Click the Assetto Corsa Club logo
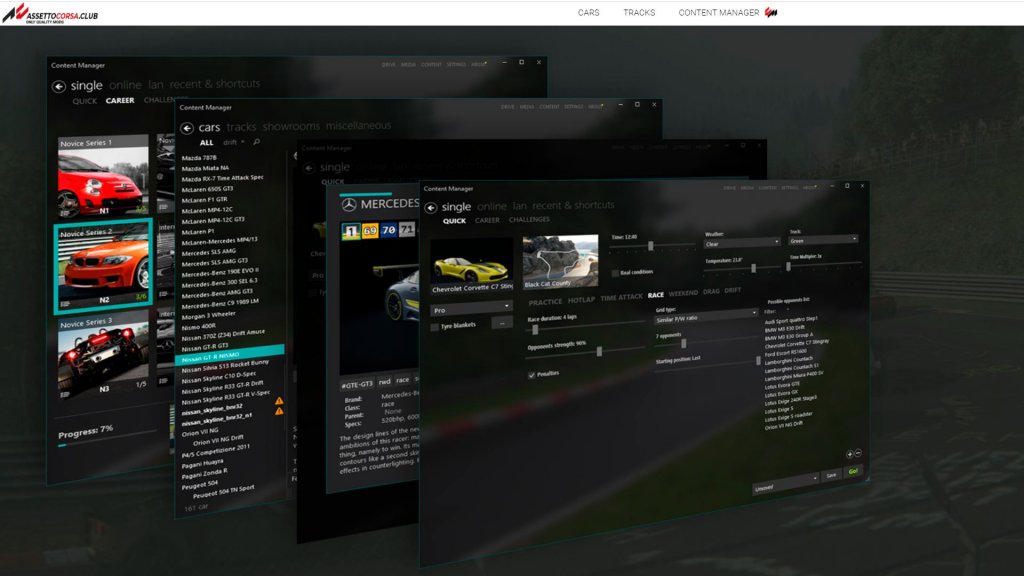1024x576 pixels. (50, 13)
